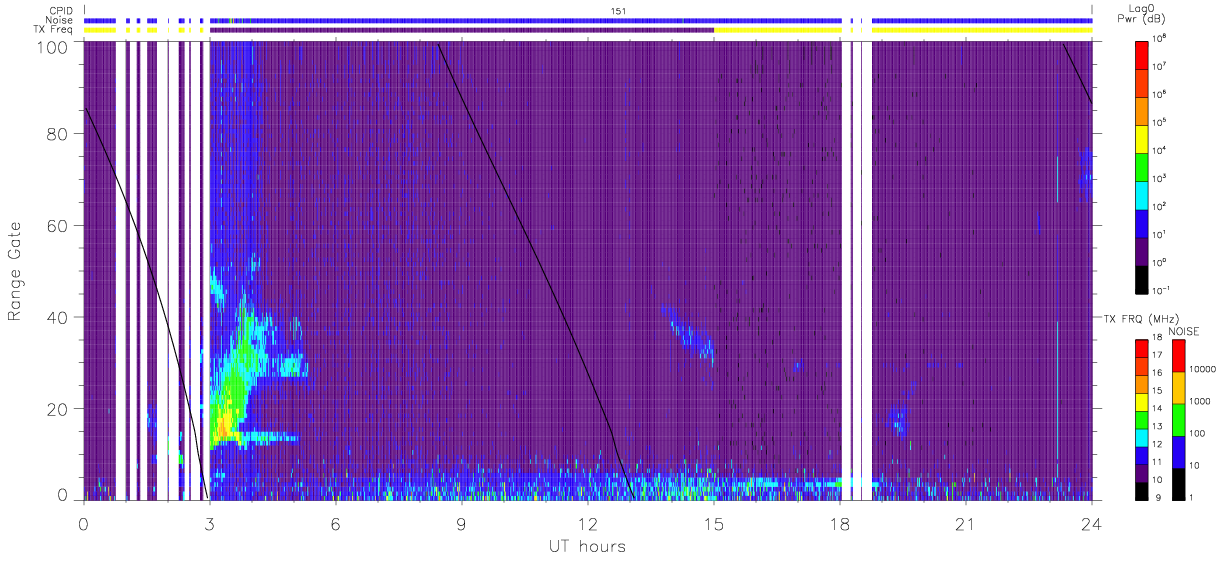Click the cyan segment of the Lag0 Pwr colorbar

[x=1142, y=193]
